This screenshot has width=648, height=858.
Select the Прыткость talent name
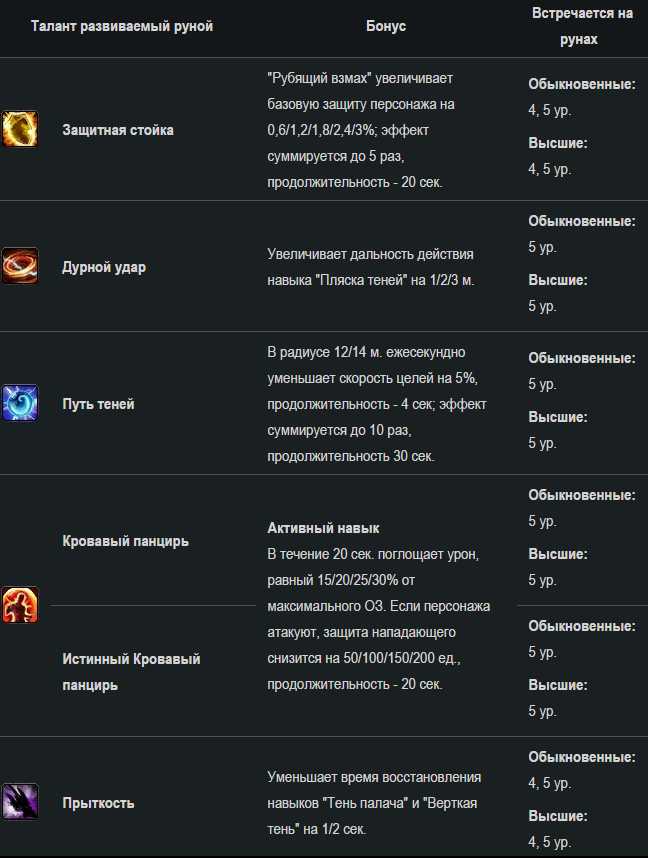coord(98,803)
